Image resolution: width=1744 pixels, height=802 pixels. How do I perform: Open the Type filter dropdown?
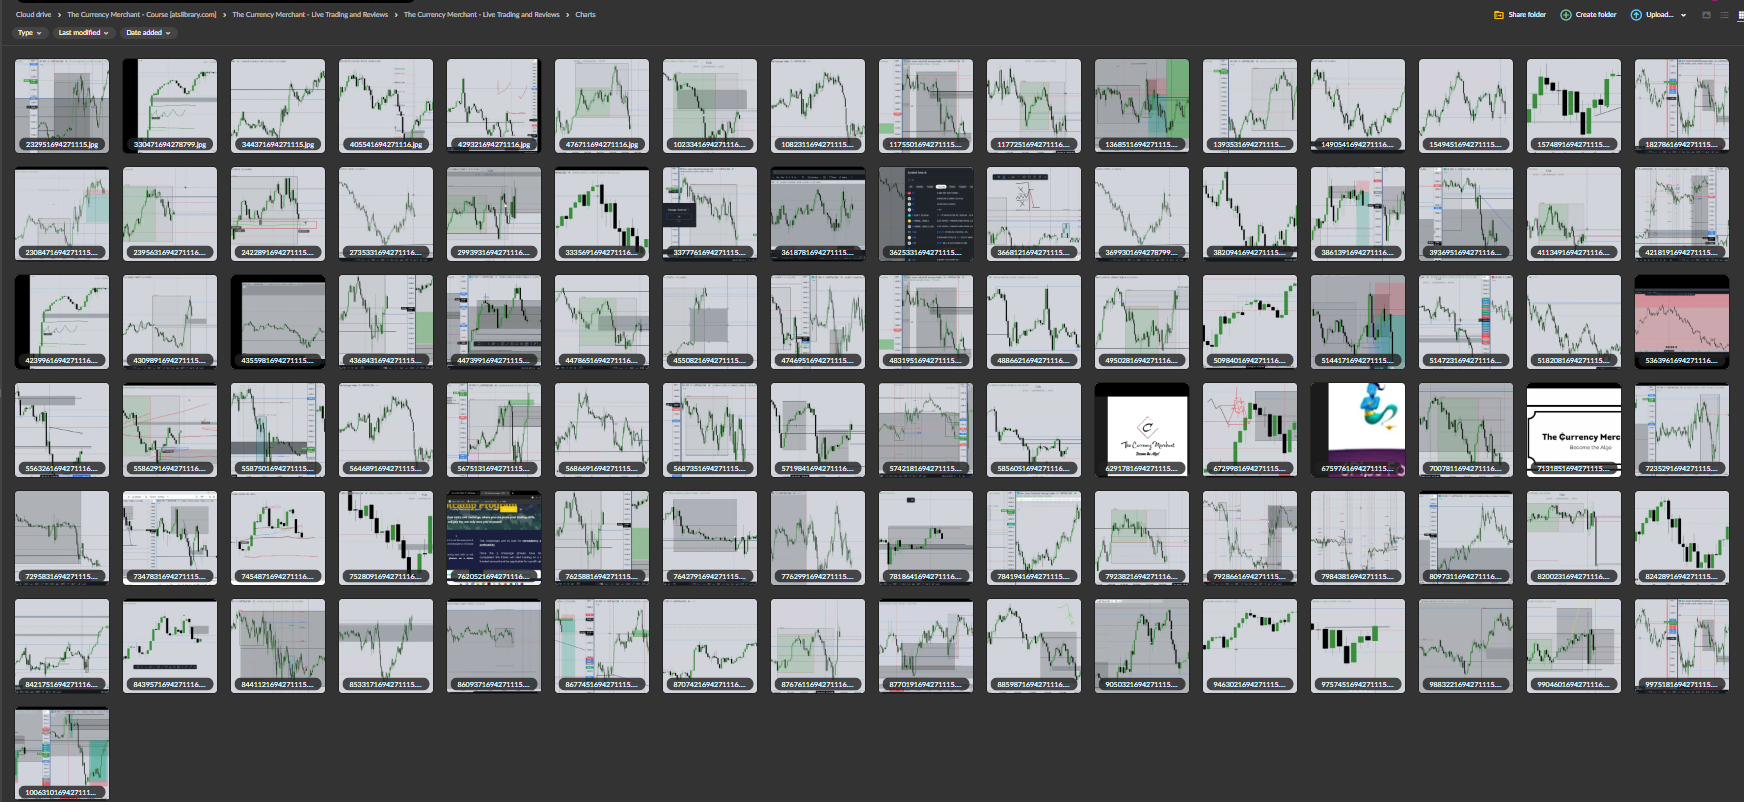click(x=29, y=33)
